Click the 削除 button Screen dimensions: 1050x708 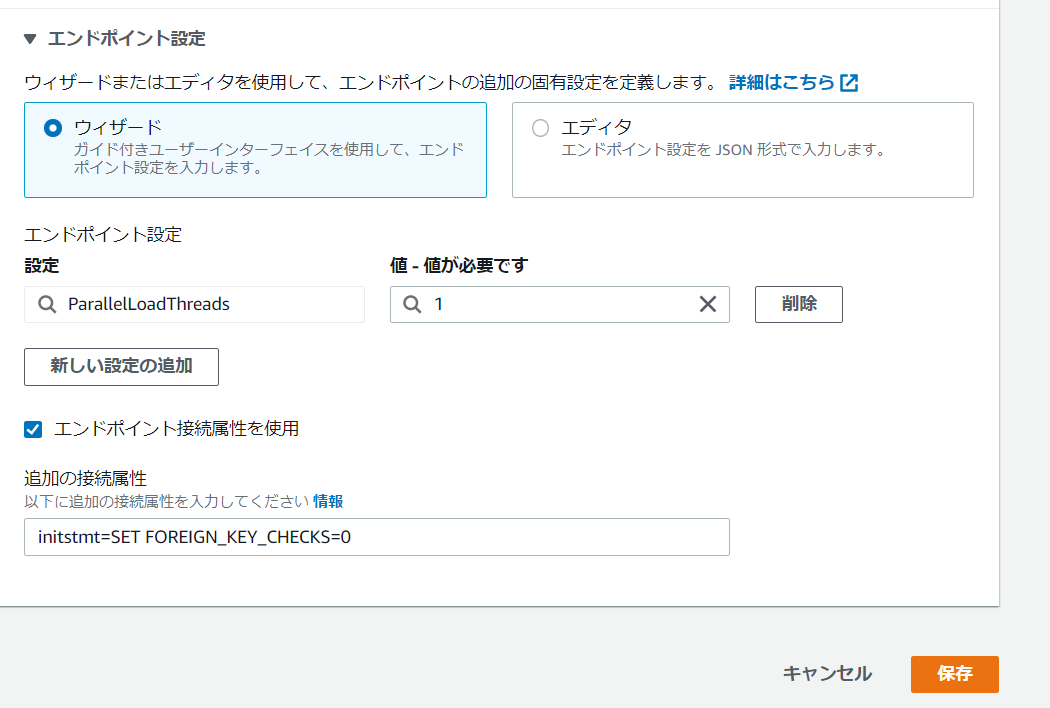click(x=799, y=304)
